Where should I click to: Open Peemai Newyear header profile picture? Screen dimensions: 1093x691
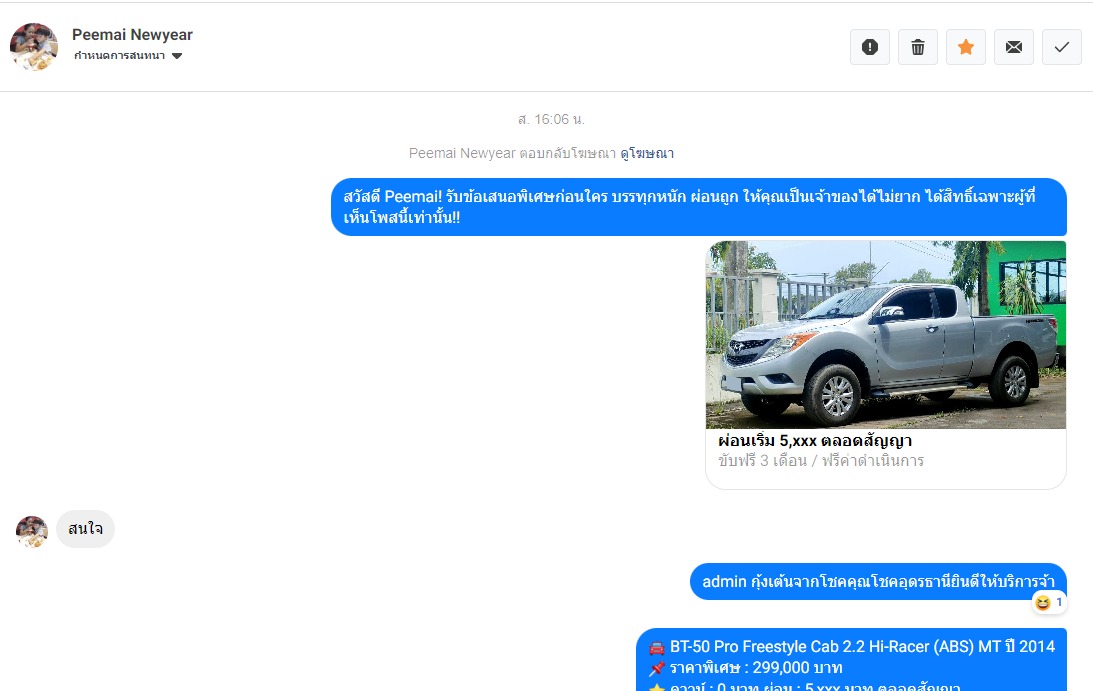[33, 47]
